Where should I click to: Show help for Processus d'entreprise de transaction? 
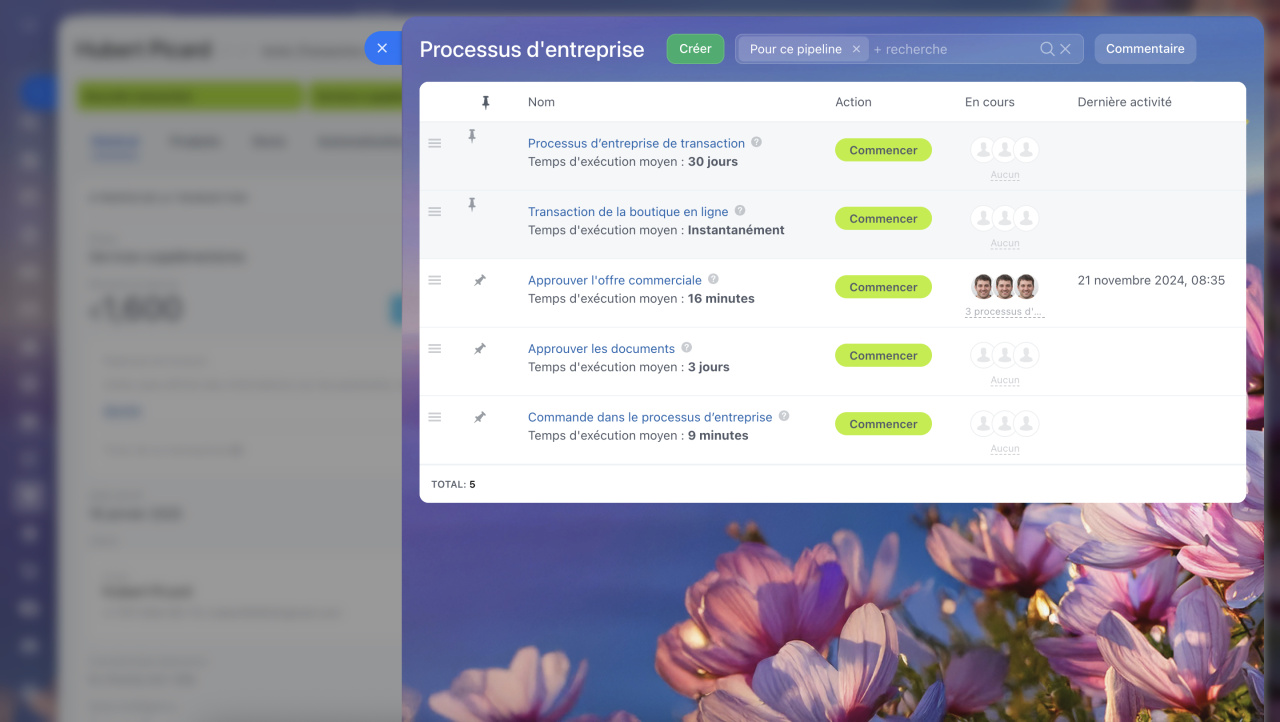click(756, 142)
